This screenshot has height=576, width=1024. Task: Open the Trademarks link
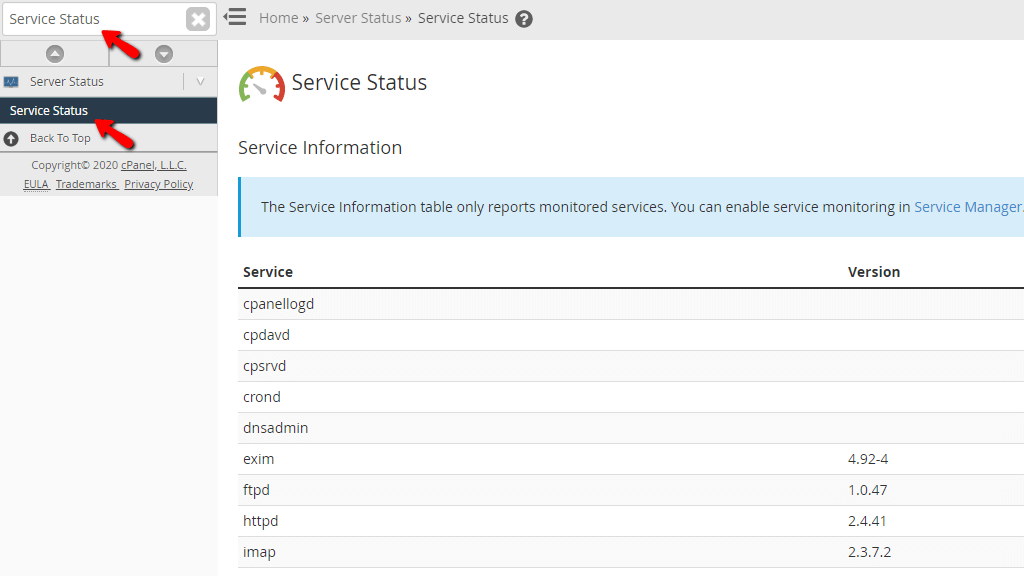pos(85,183)
